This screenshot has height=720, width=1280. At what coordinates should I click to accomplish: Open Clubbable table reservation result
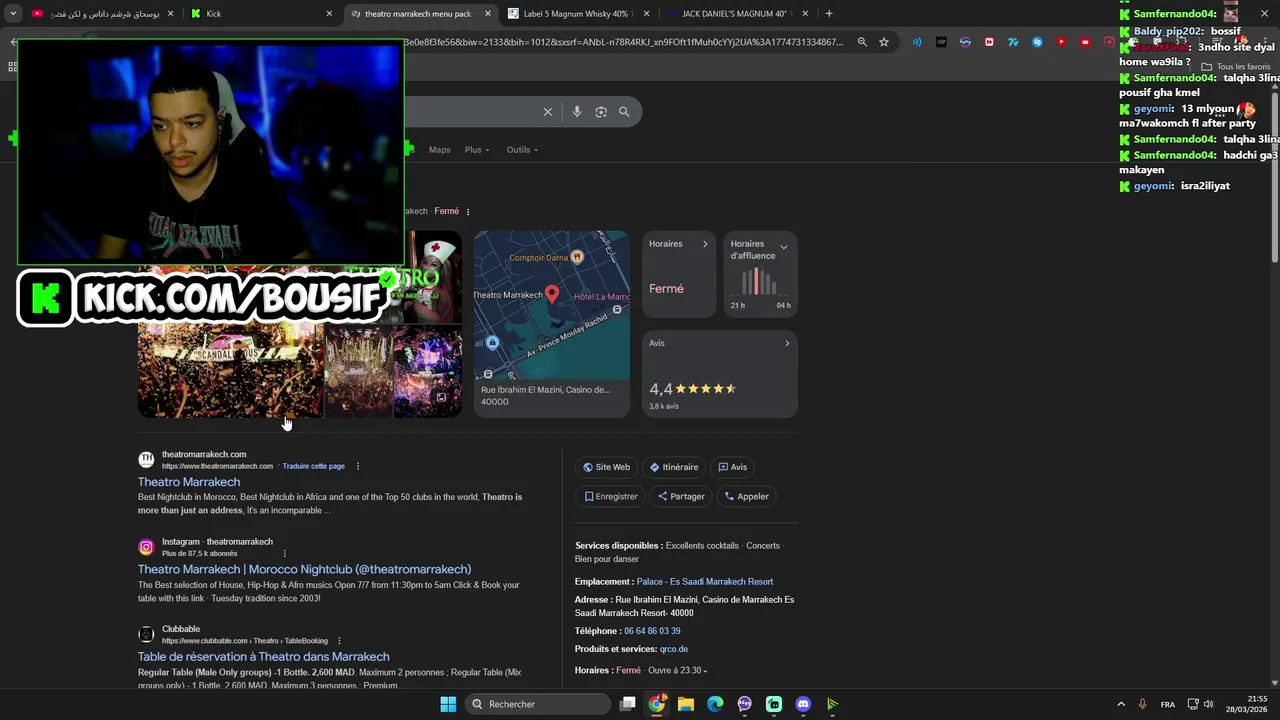(x=264, y=657)
